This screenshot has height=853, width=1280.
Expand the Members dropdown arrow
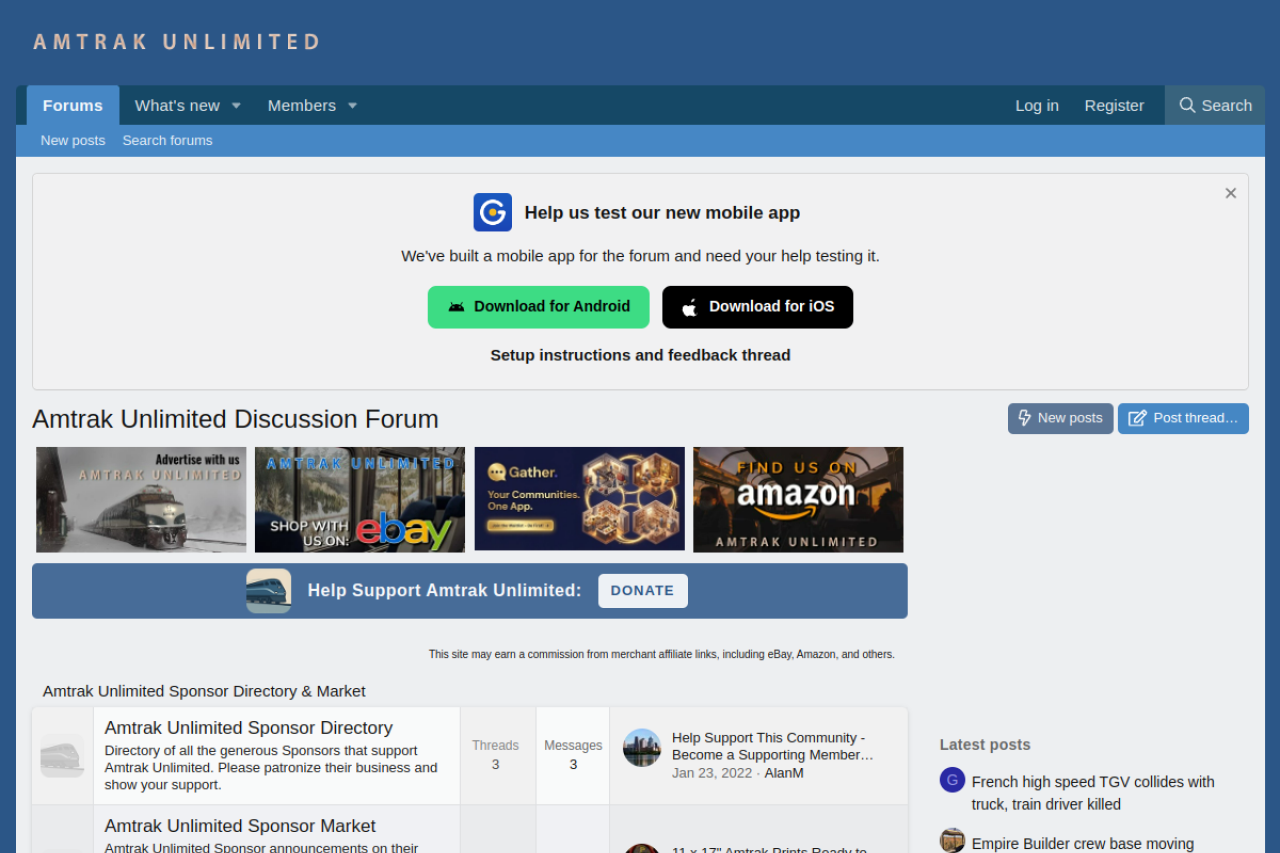click(352, 106)
